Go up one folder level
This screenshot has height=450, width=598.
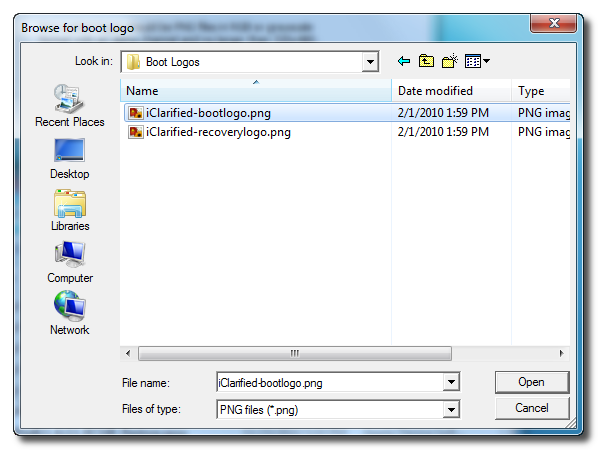click(426, 61)
